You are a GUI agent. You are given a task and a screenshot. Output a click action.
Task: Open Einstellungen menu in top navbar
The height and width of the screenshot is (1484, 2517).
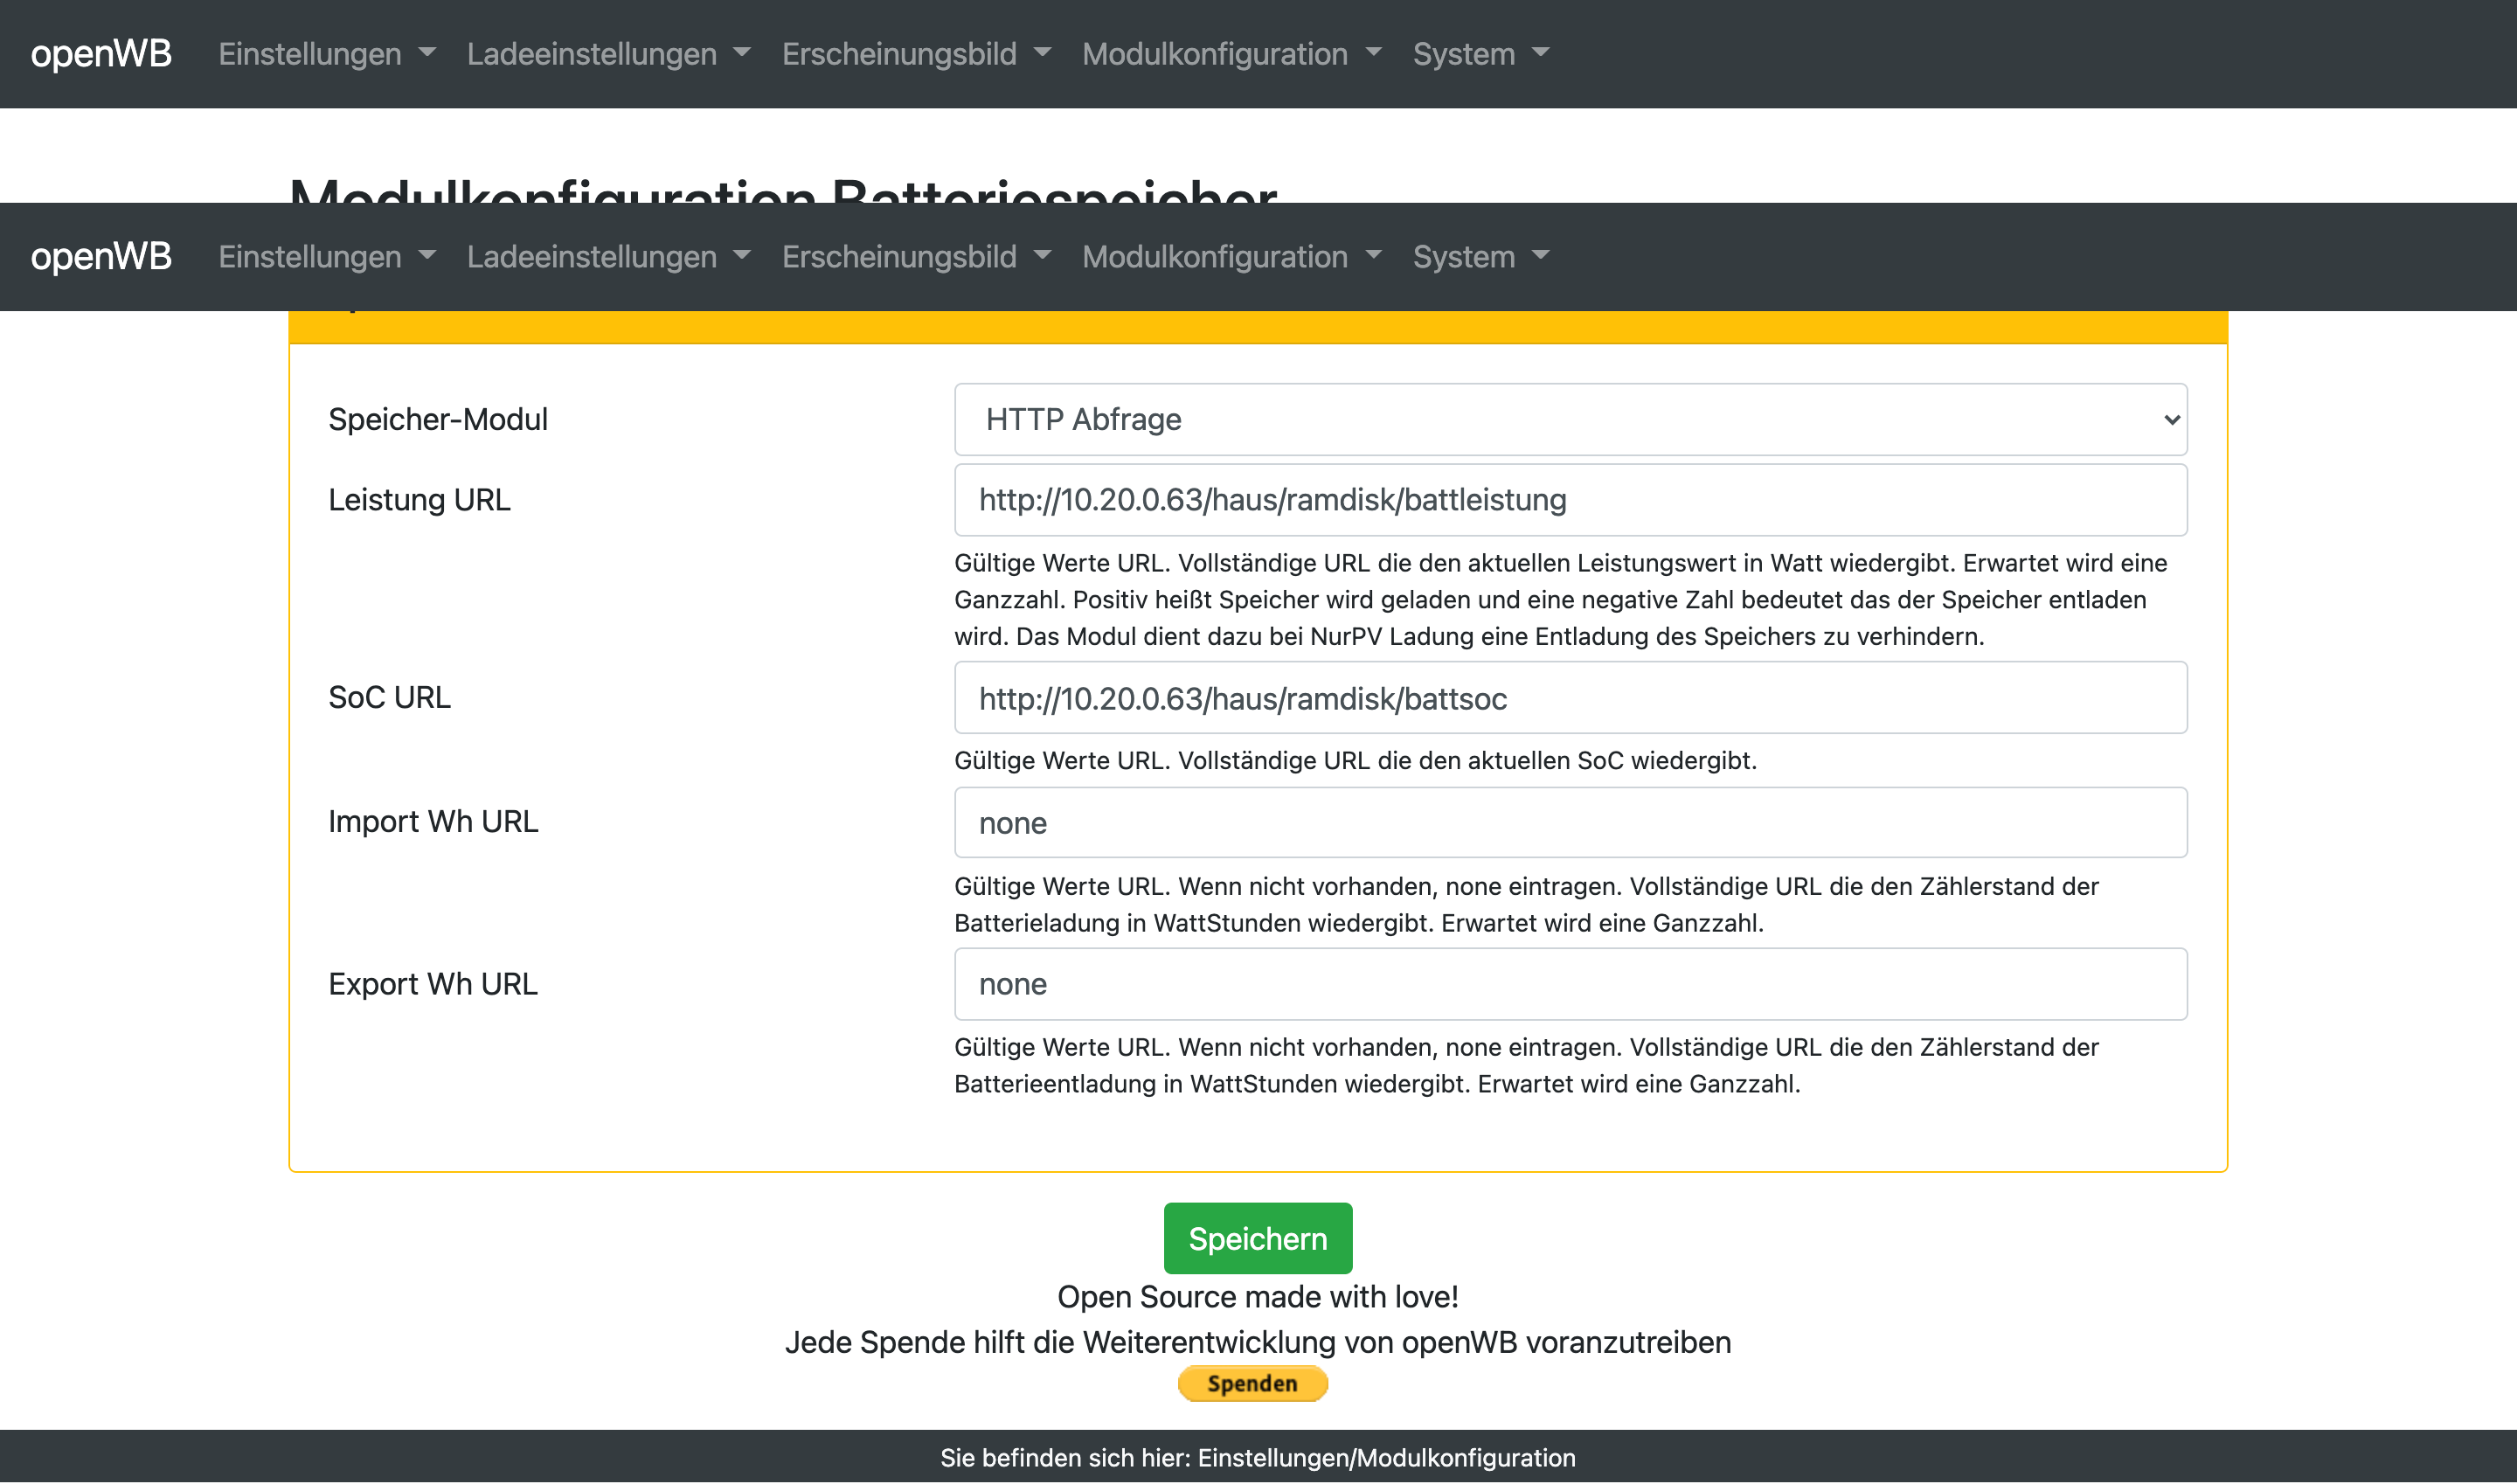[326, 54]
